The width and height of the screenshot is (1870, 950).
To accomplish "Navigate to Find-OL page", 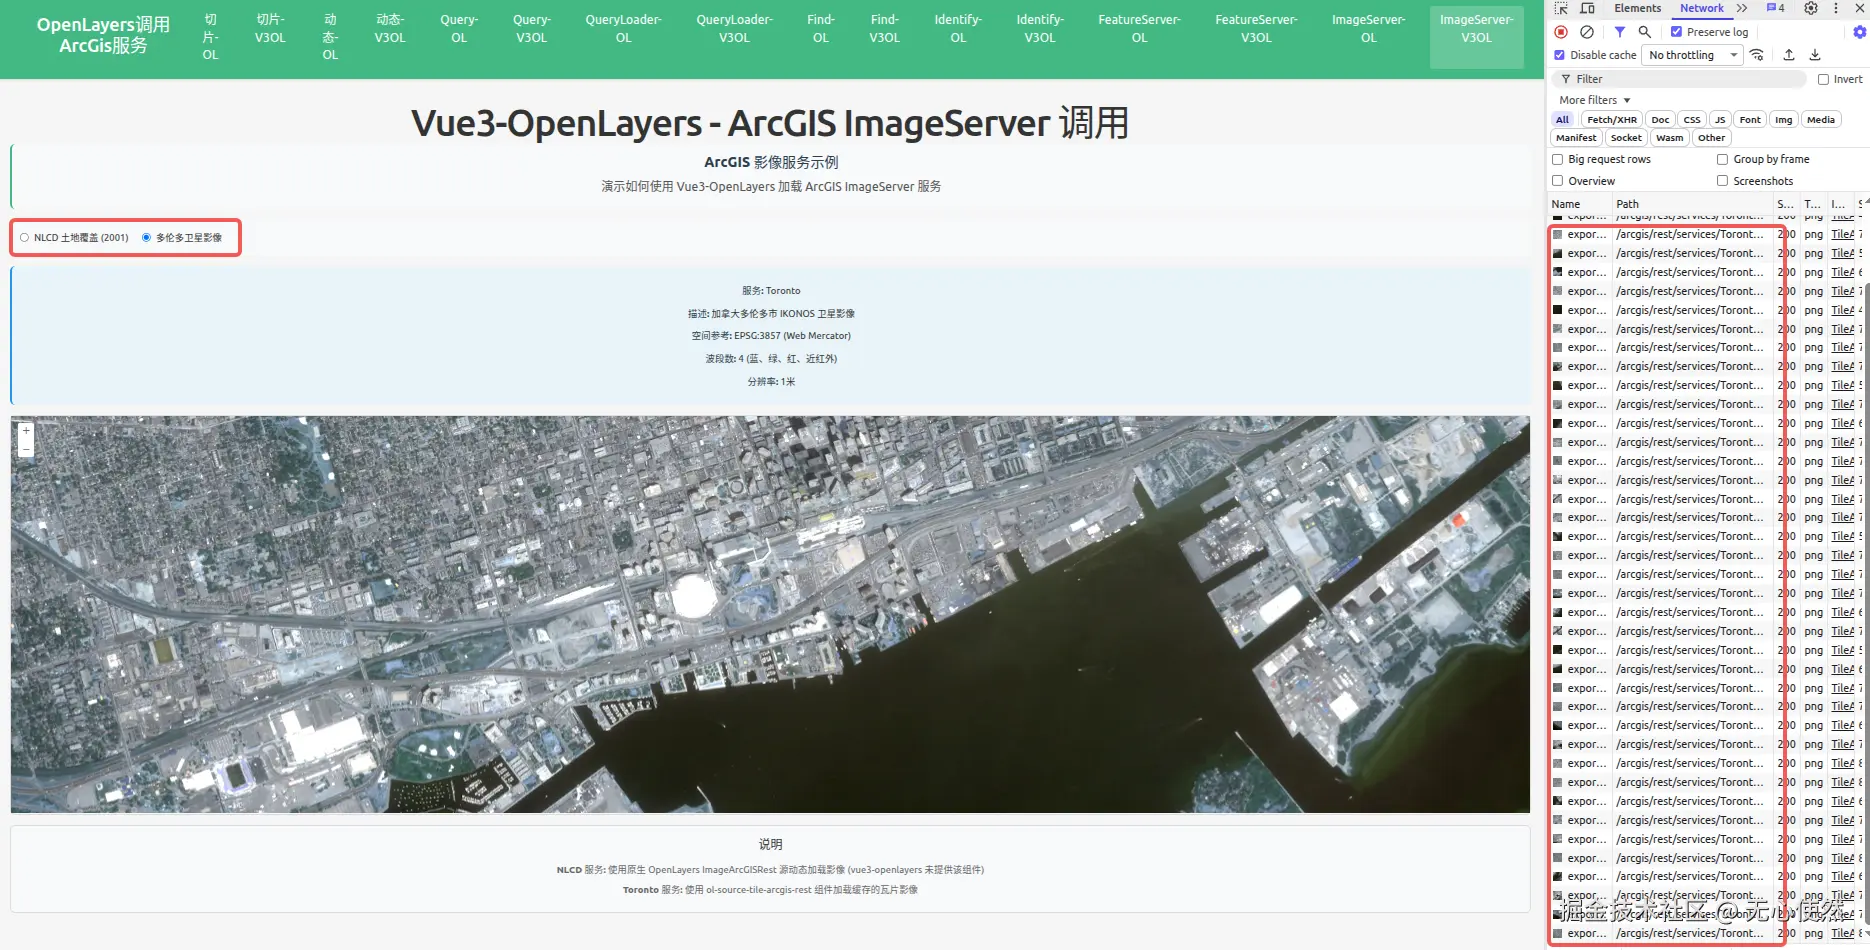I will point(821,29).
